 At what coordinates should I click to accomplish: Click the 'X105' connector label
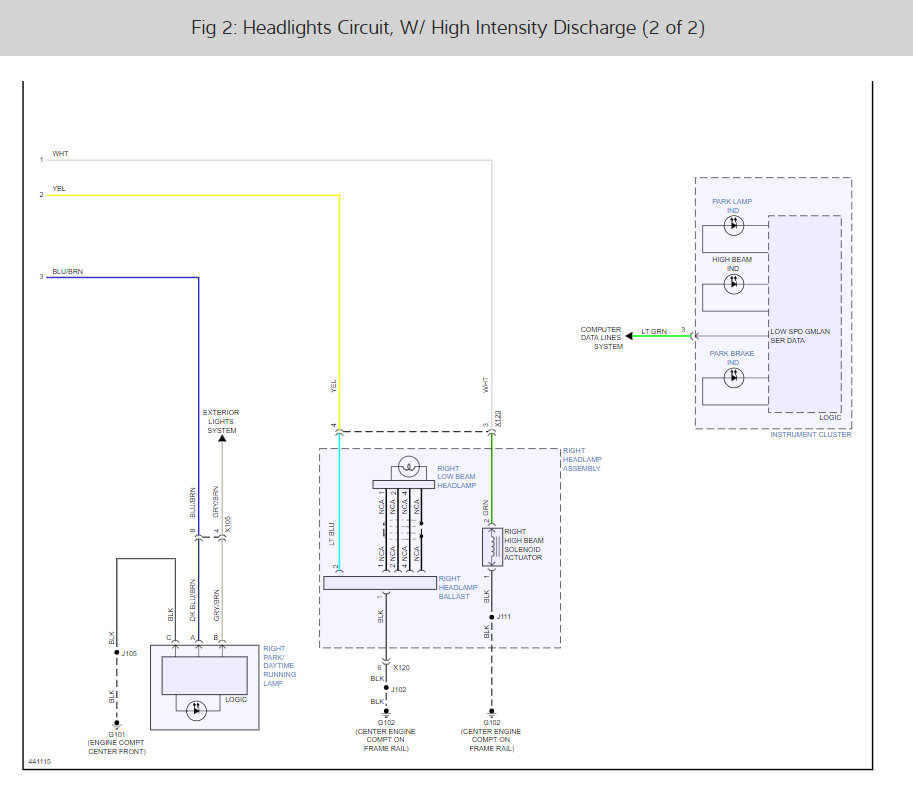coord(228,524)
